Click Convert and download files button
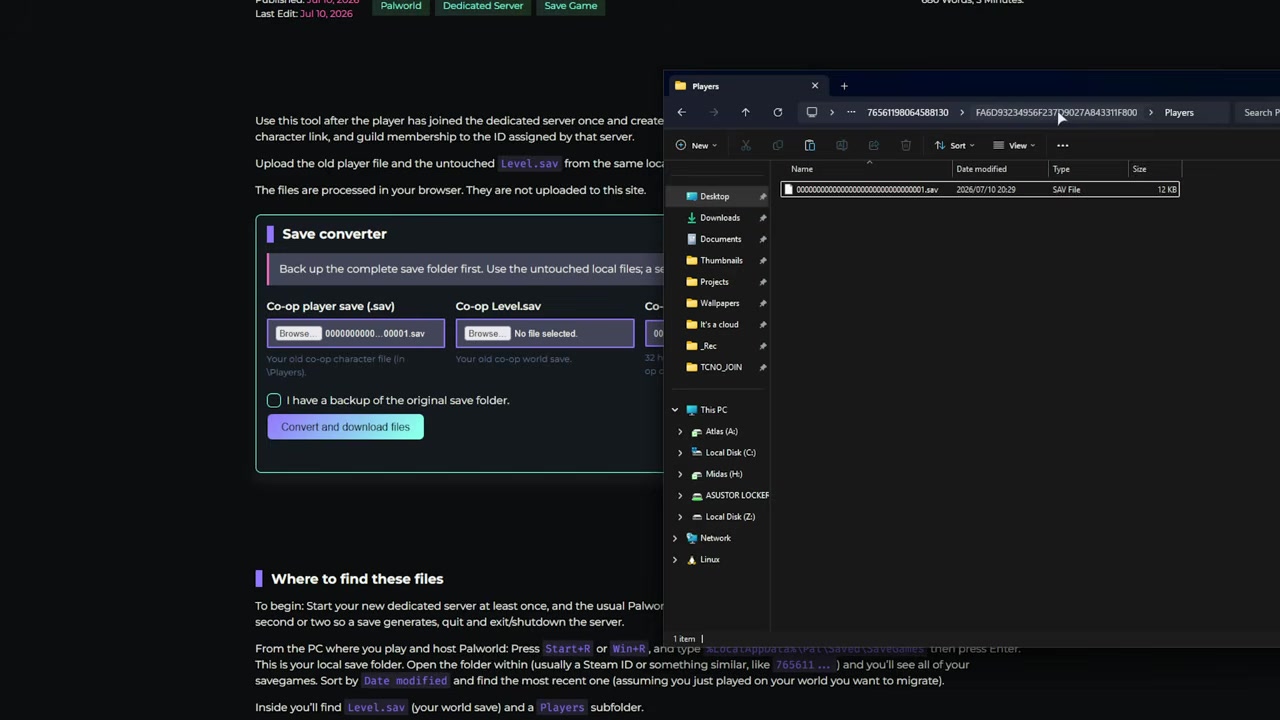The image size is (1280, 720). [x=345, y=427]
